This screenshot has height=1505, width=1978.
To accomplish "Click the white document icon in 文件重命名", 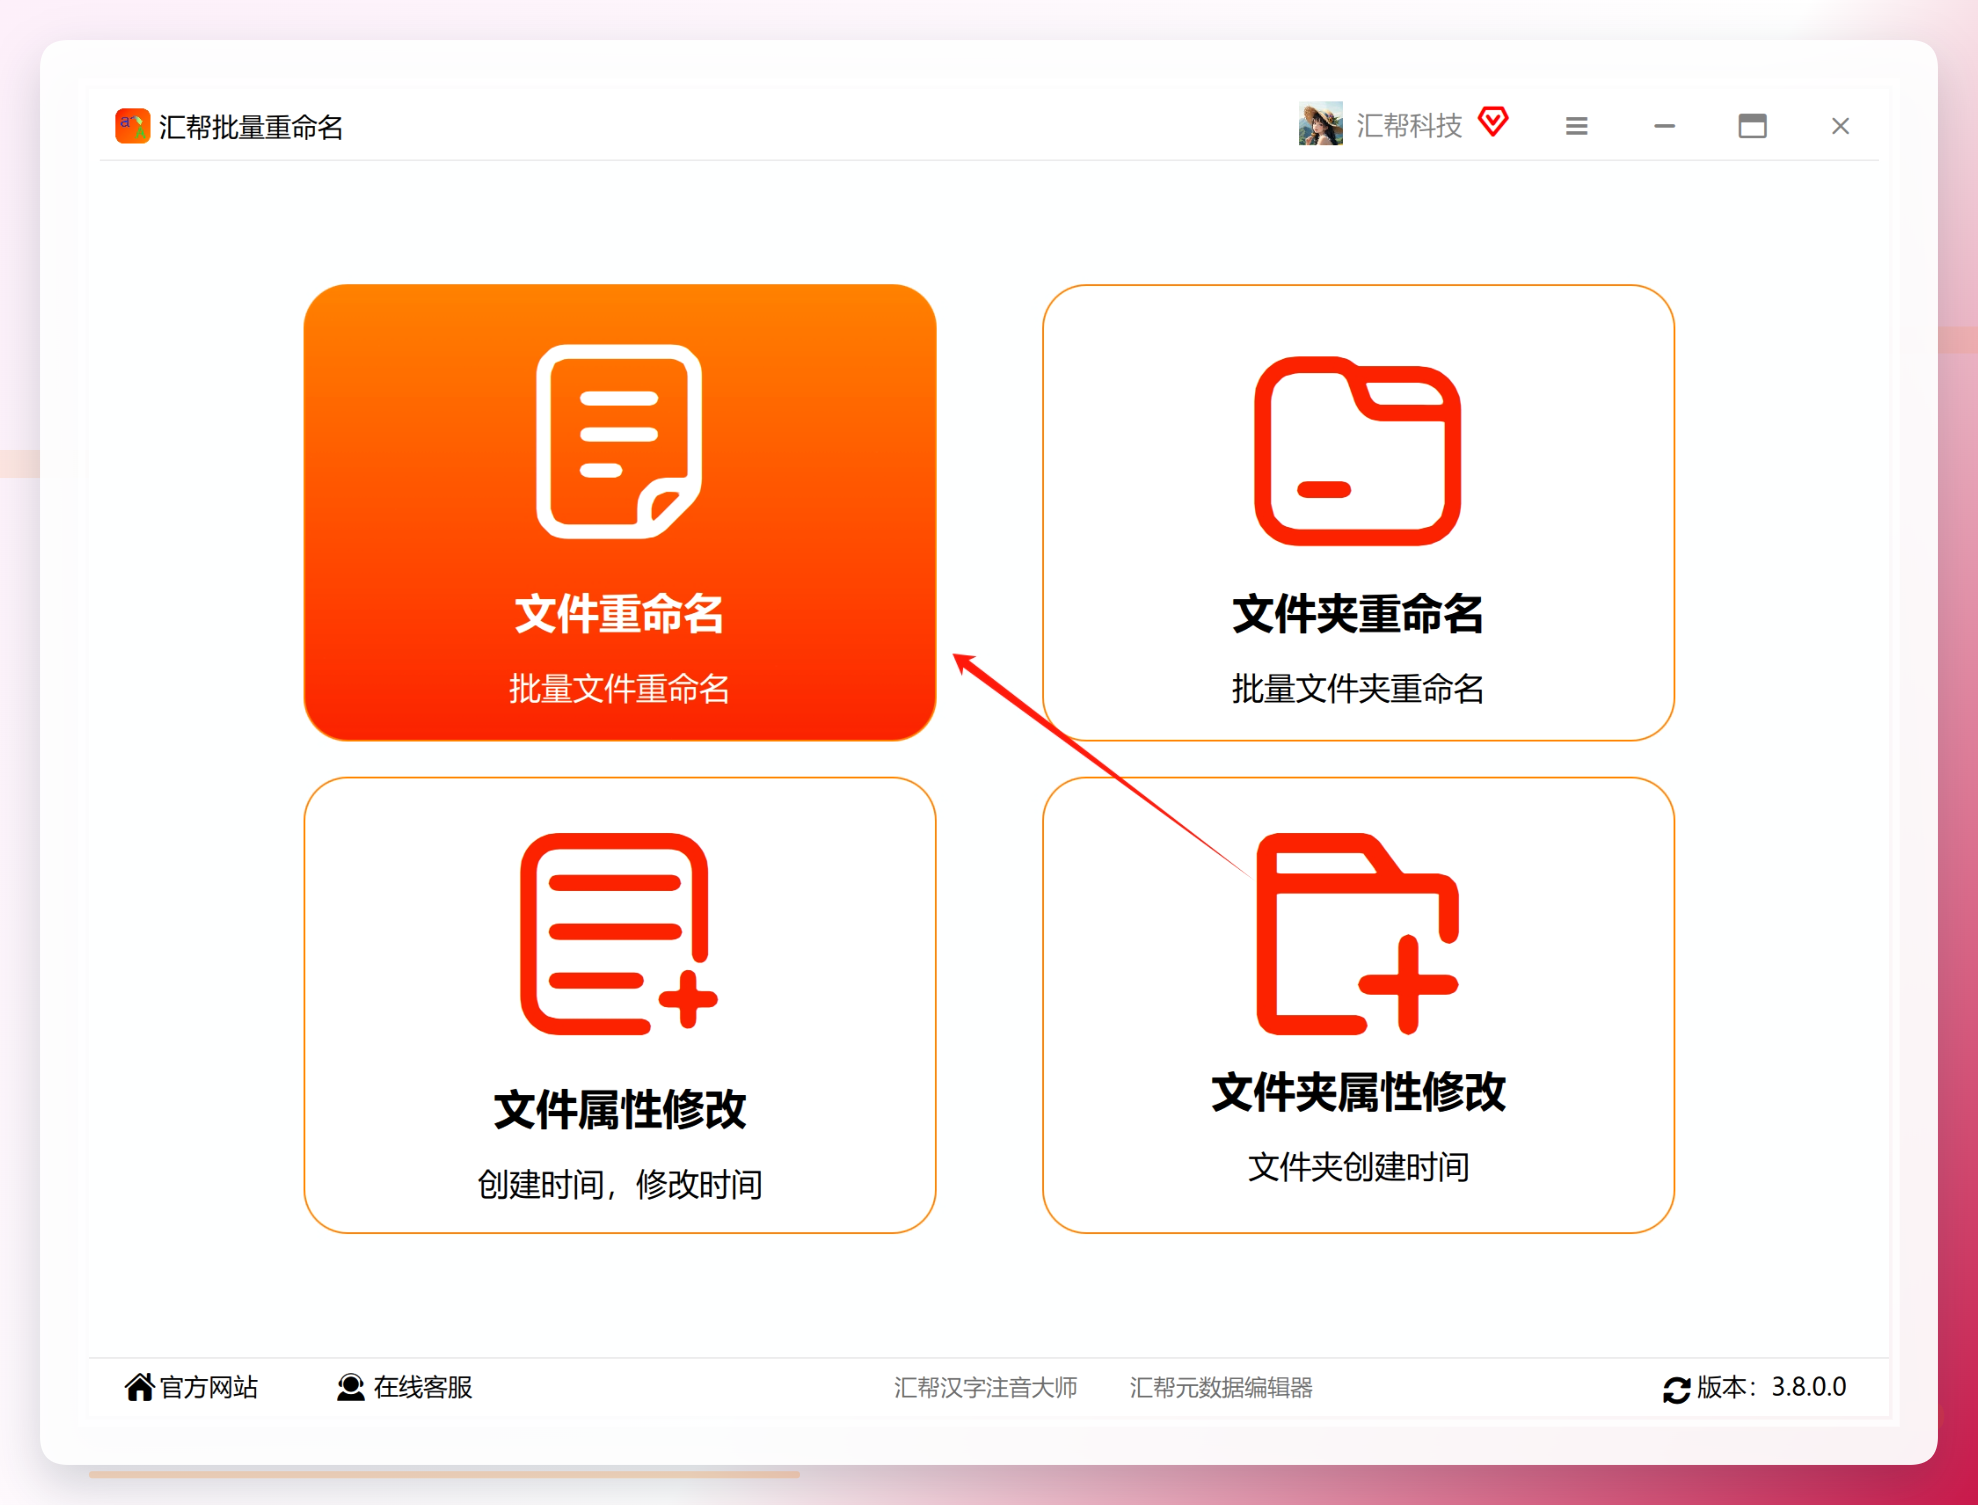I will point(619,441).
